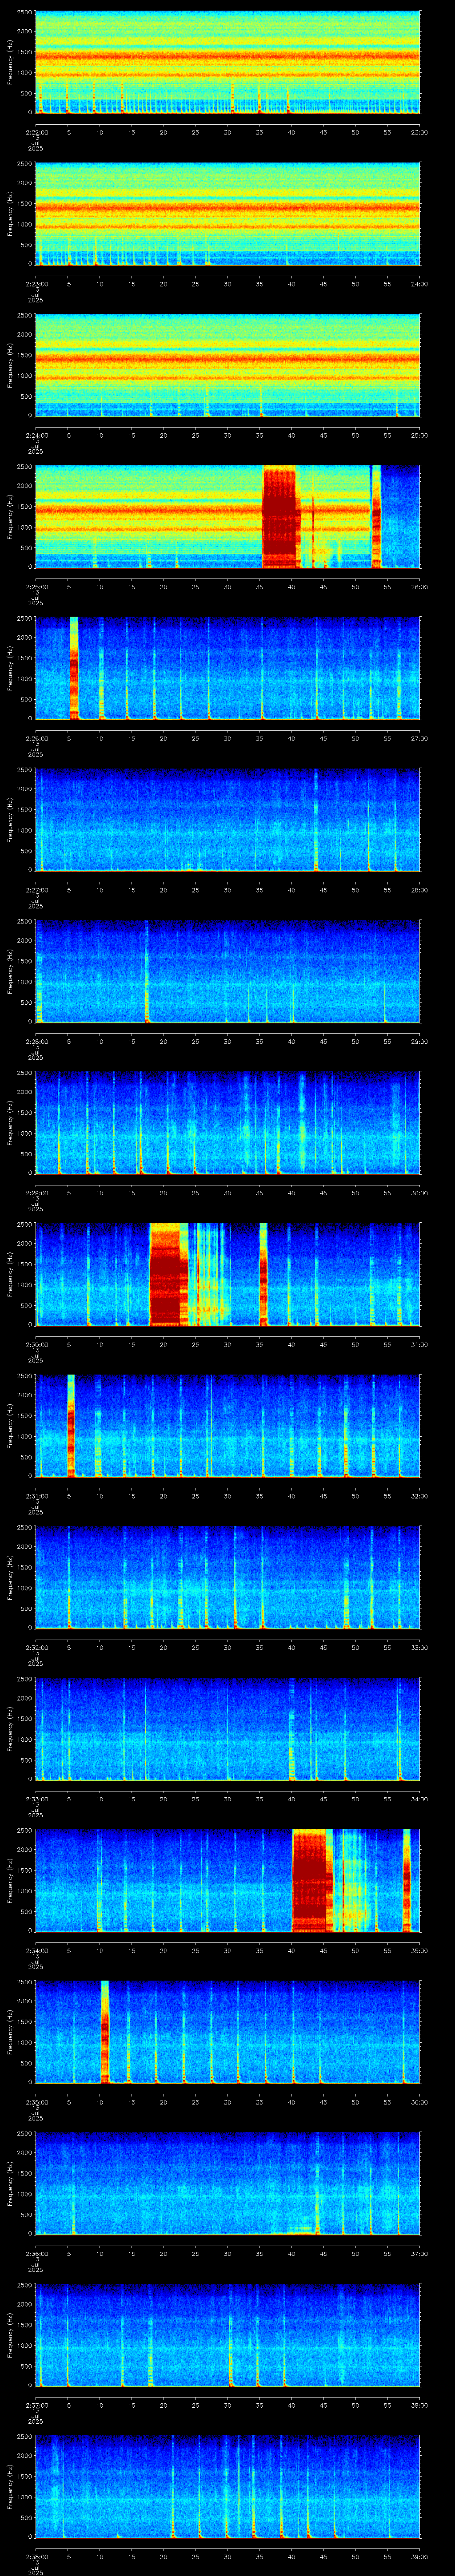Select the spectrogram panel starting at 2:24:00
The image size is (455, 2576).
tap(227, 365)
